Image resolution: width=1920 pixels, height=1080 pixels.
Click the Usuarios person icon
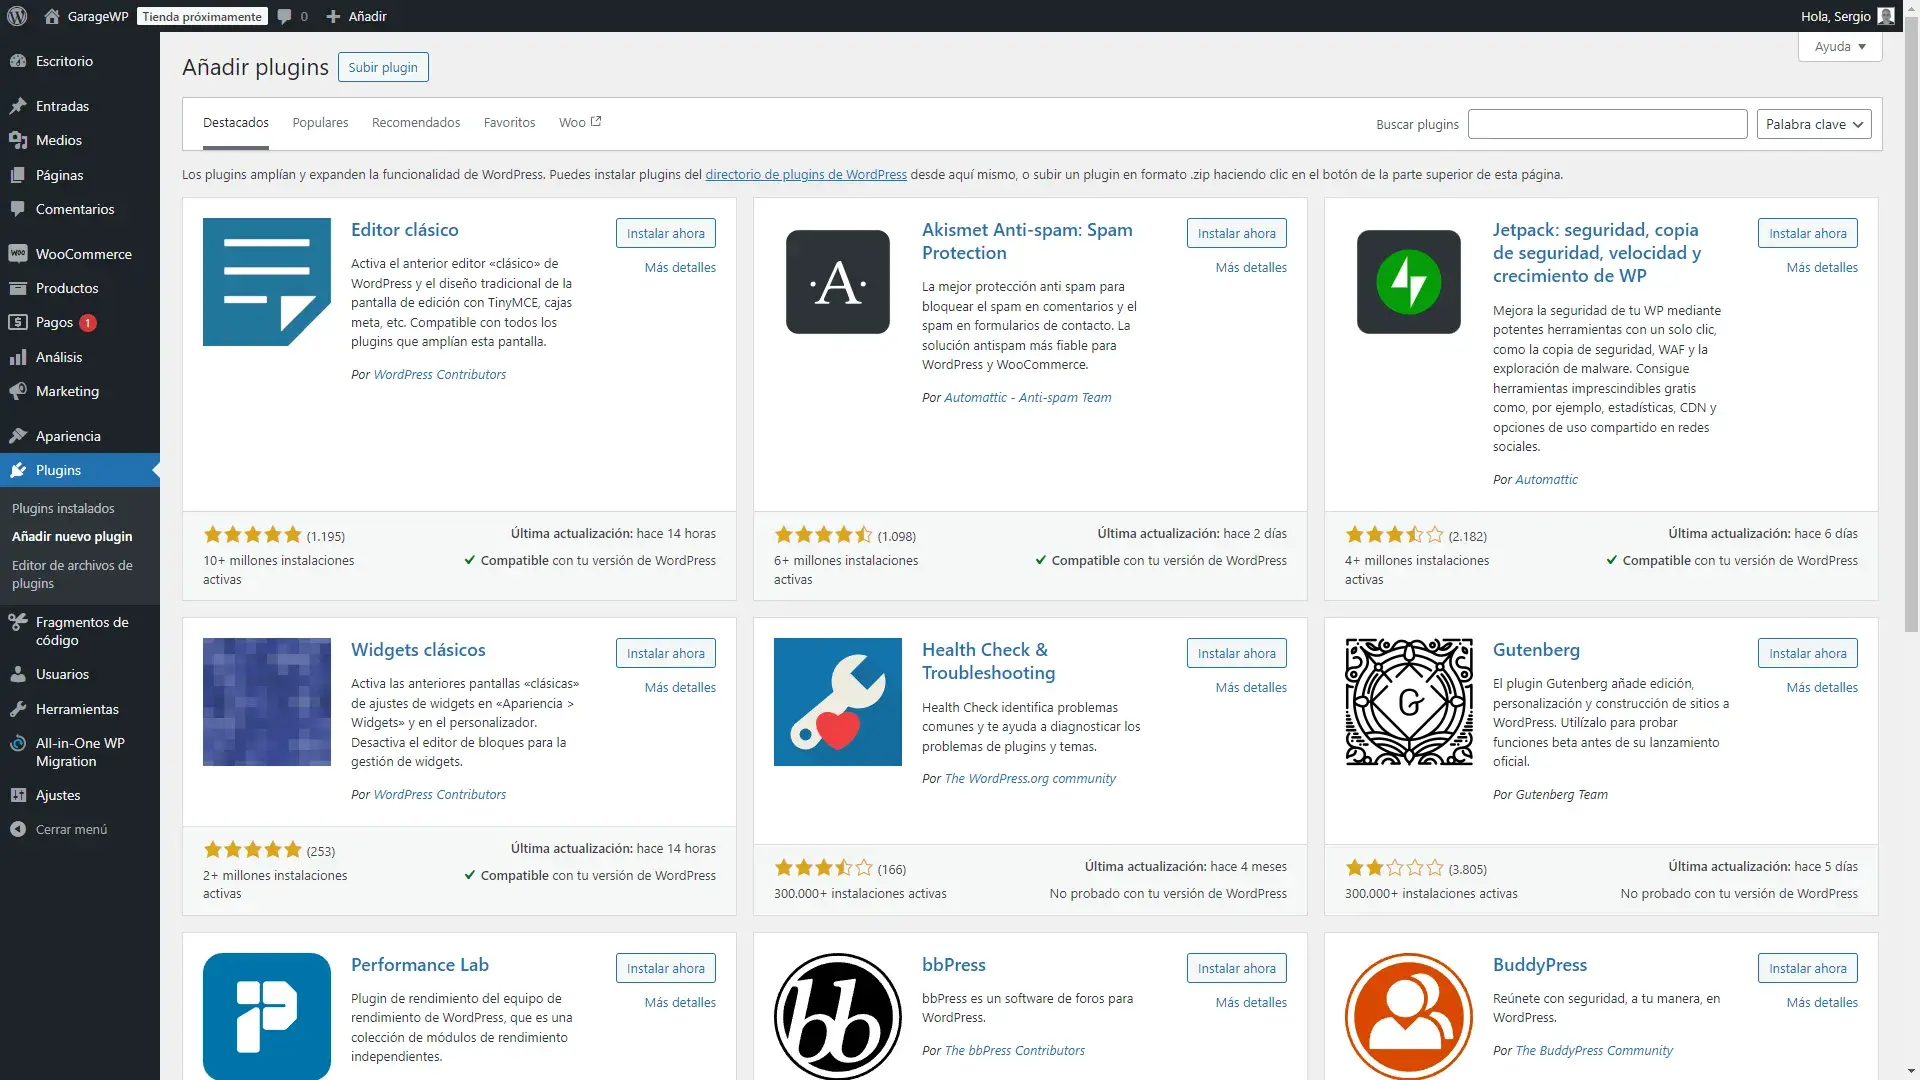(18, 674)
